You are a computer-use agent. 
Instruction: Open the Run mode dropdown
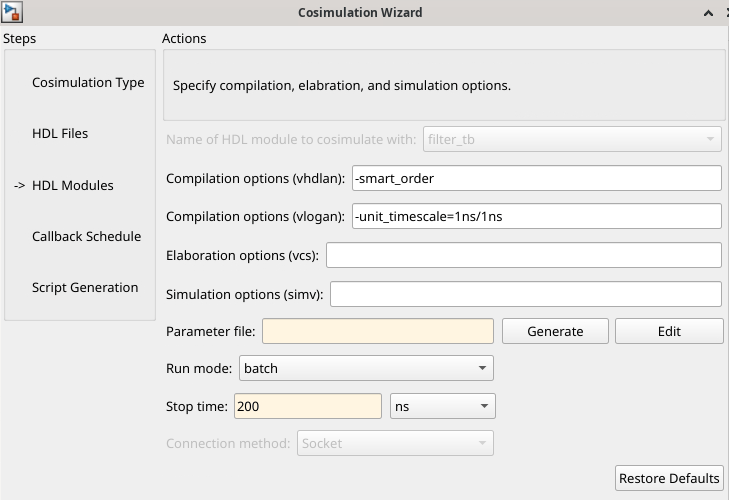366,368
